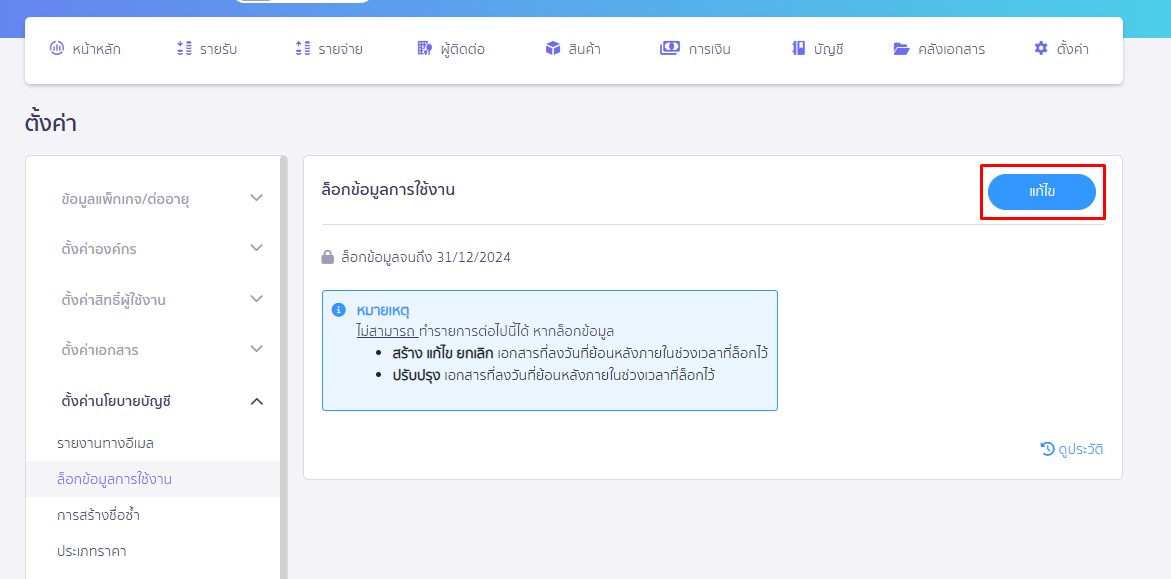The width and height of the screenshot is (1171, 579).
Task: Go to ผู้ติดต่อ menu
Action: 463,50
